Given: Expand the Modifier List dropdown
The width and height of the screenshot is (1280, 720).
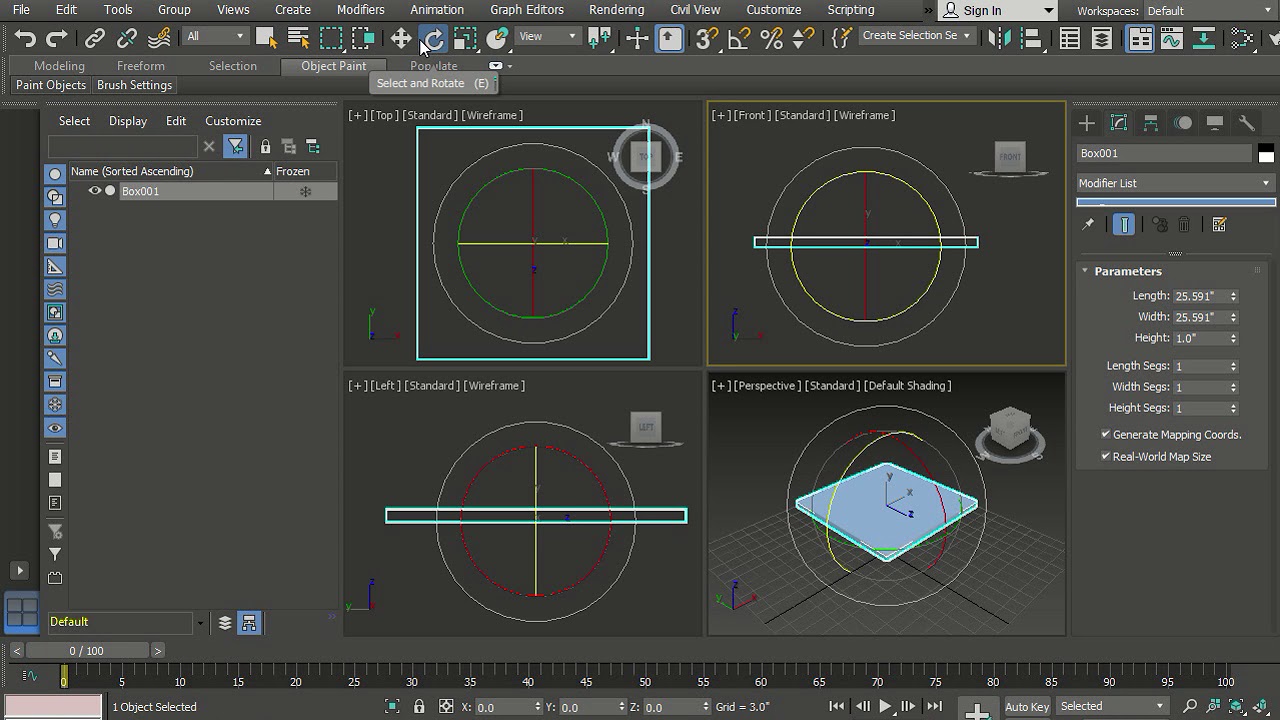Looking at the screenshot, I should [x=1175, y=183].
